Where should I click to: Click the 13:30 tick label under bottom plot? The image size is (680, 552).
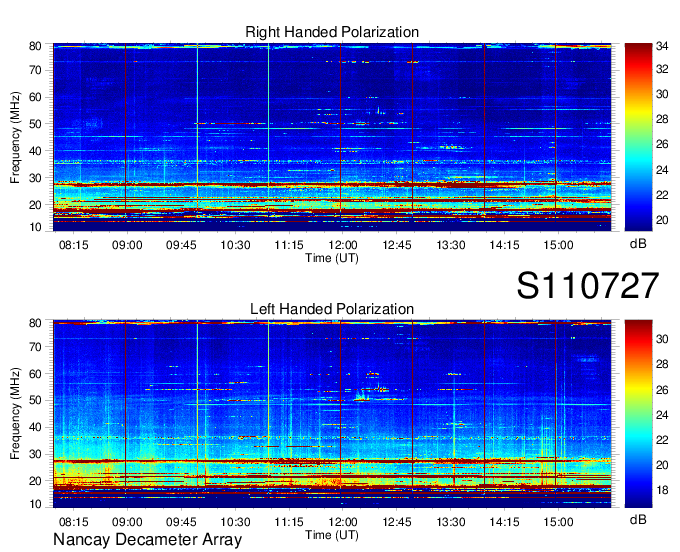451,522
